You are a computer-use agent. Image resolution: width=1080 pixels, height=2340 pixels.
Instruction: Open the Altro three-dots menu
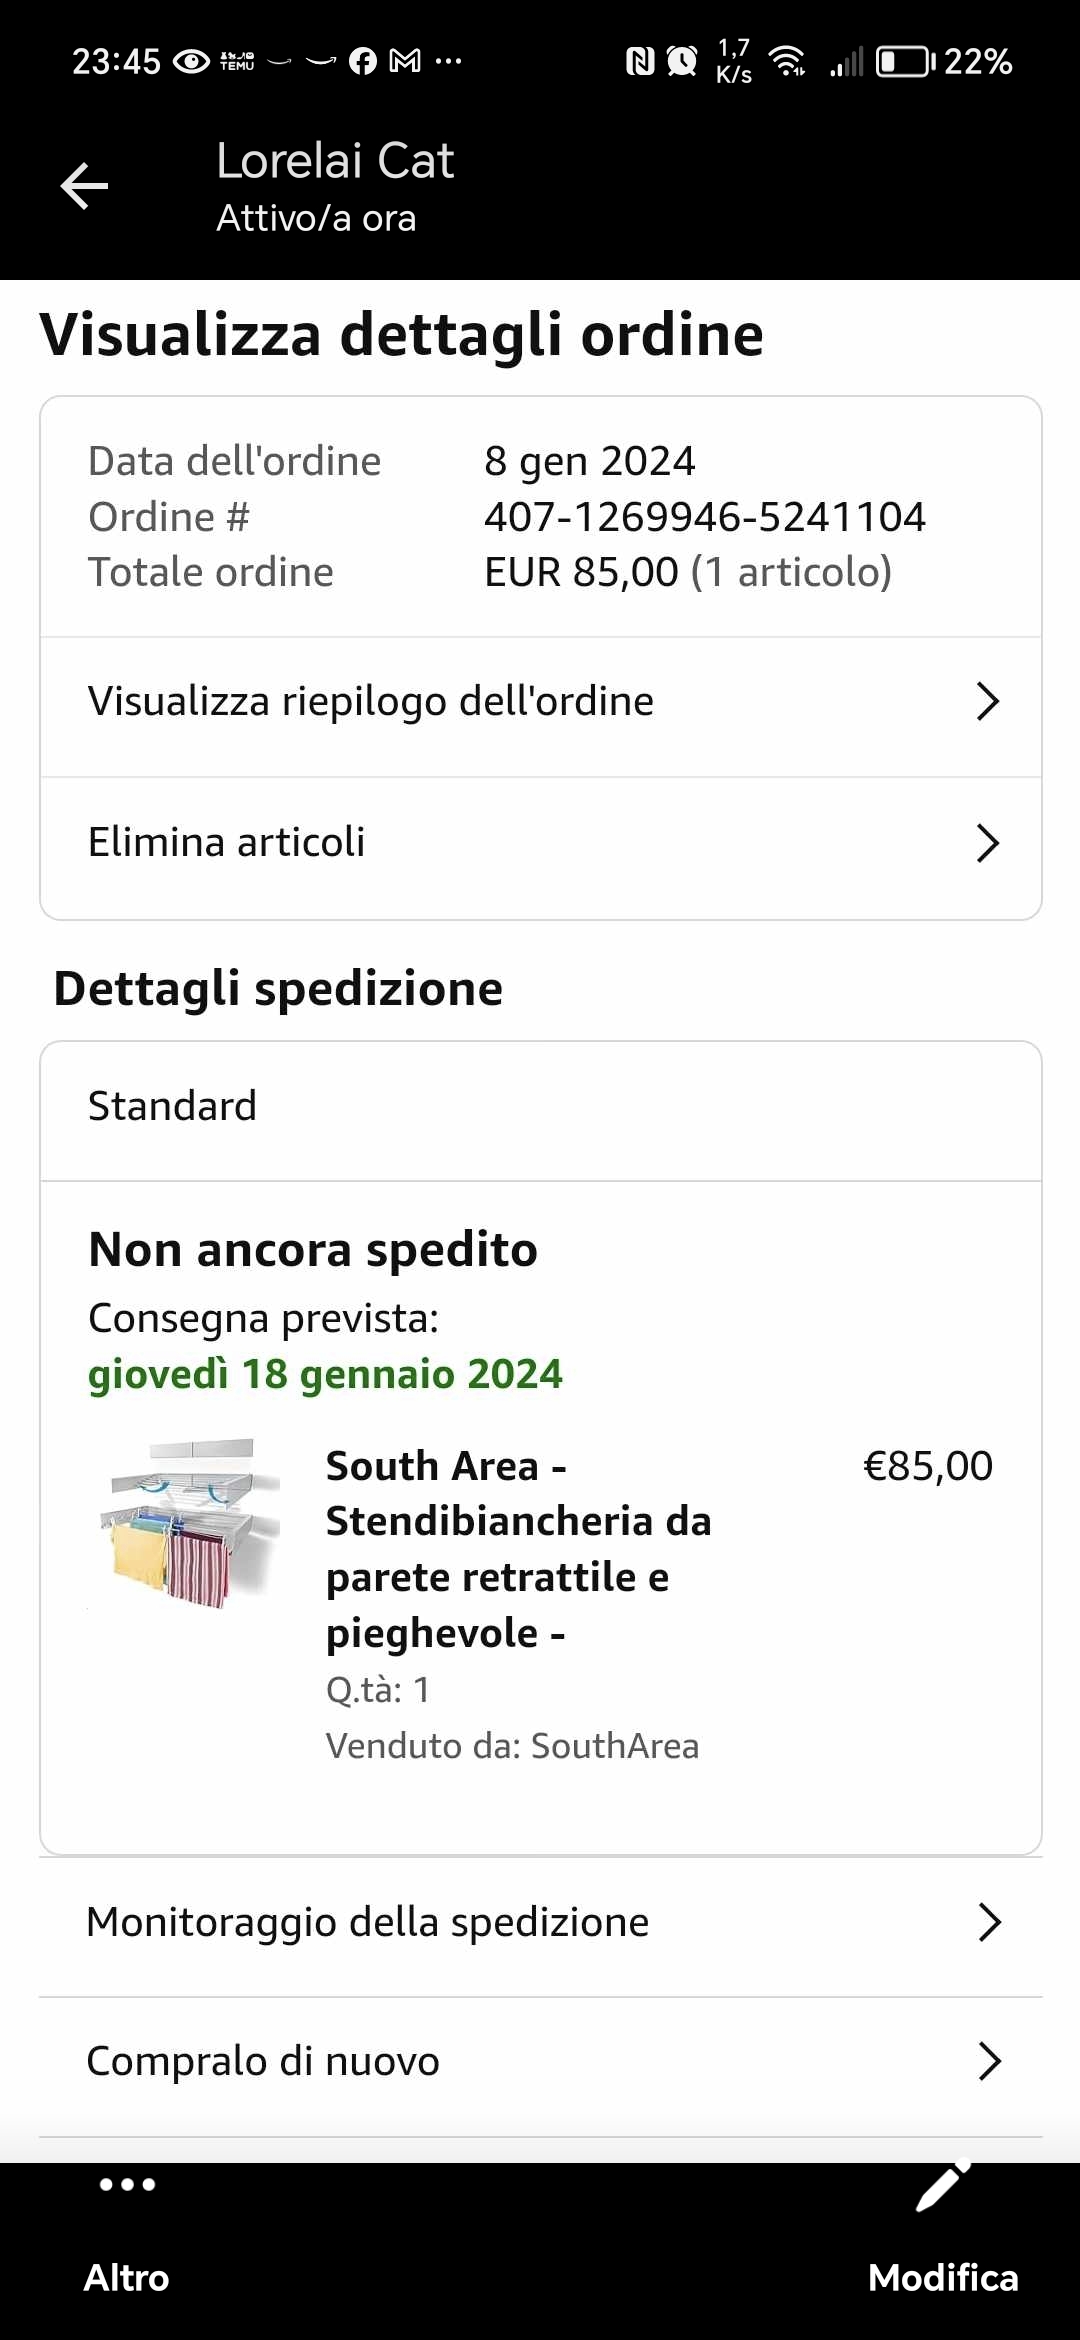pyautogui.click(x=127, y=2185)
